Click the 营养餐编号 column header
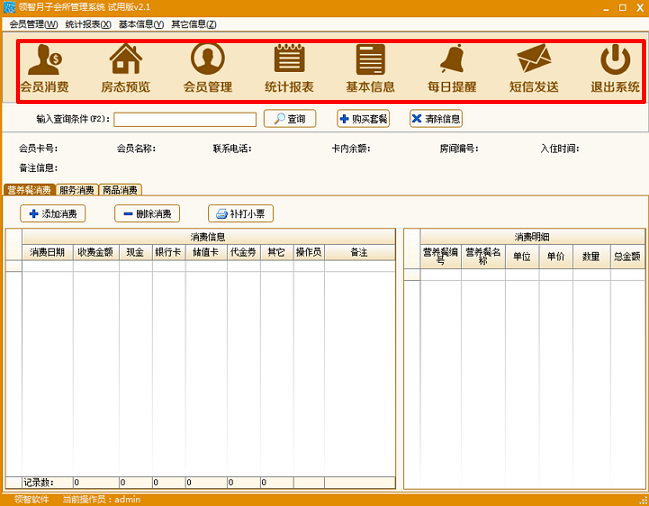Image resolution: width=649 pixels, height=506 pixels. pyautogui.click(x=441, y=256)
